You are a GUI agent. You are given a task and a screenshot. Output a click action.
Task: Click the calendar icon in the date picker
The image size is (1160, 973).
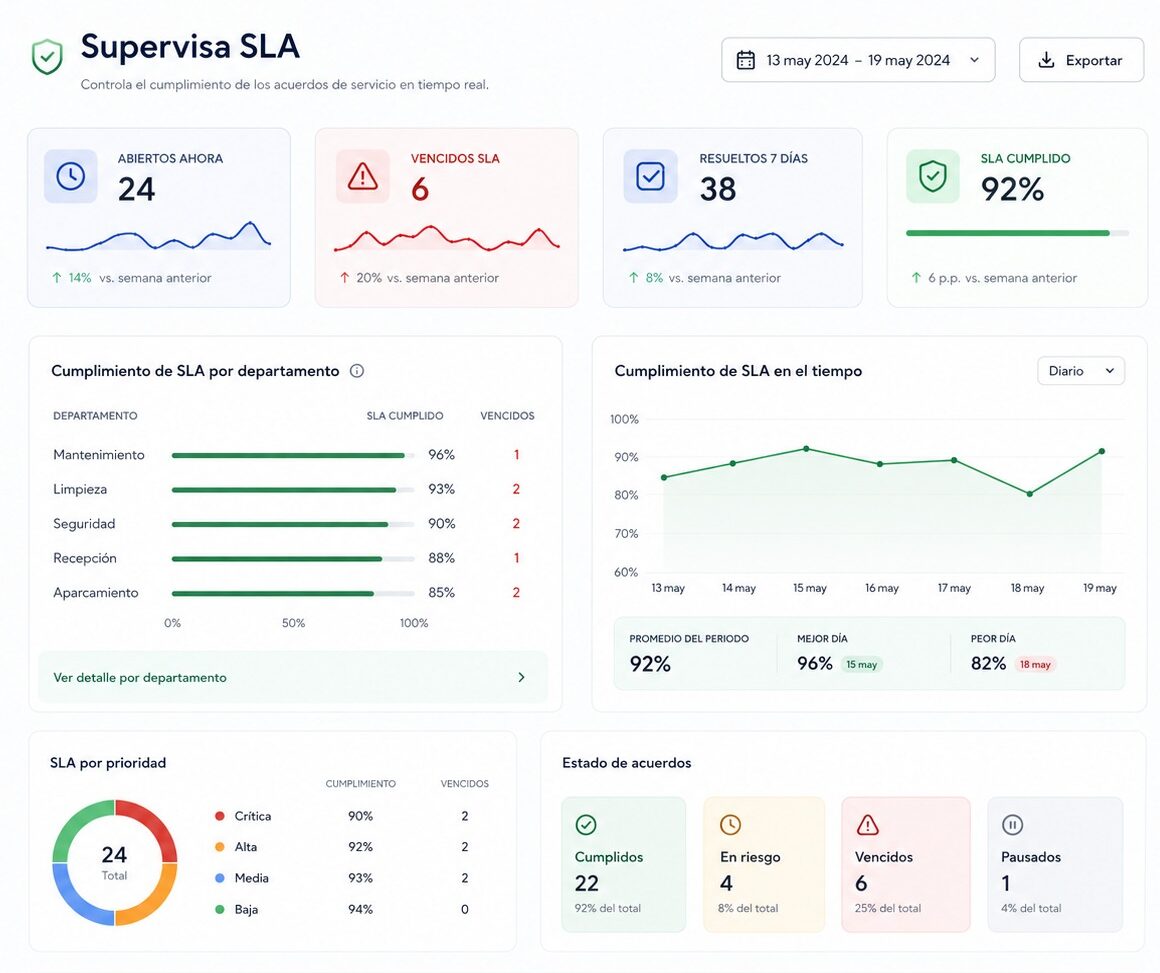746,60
